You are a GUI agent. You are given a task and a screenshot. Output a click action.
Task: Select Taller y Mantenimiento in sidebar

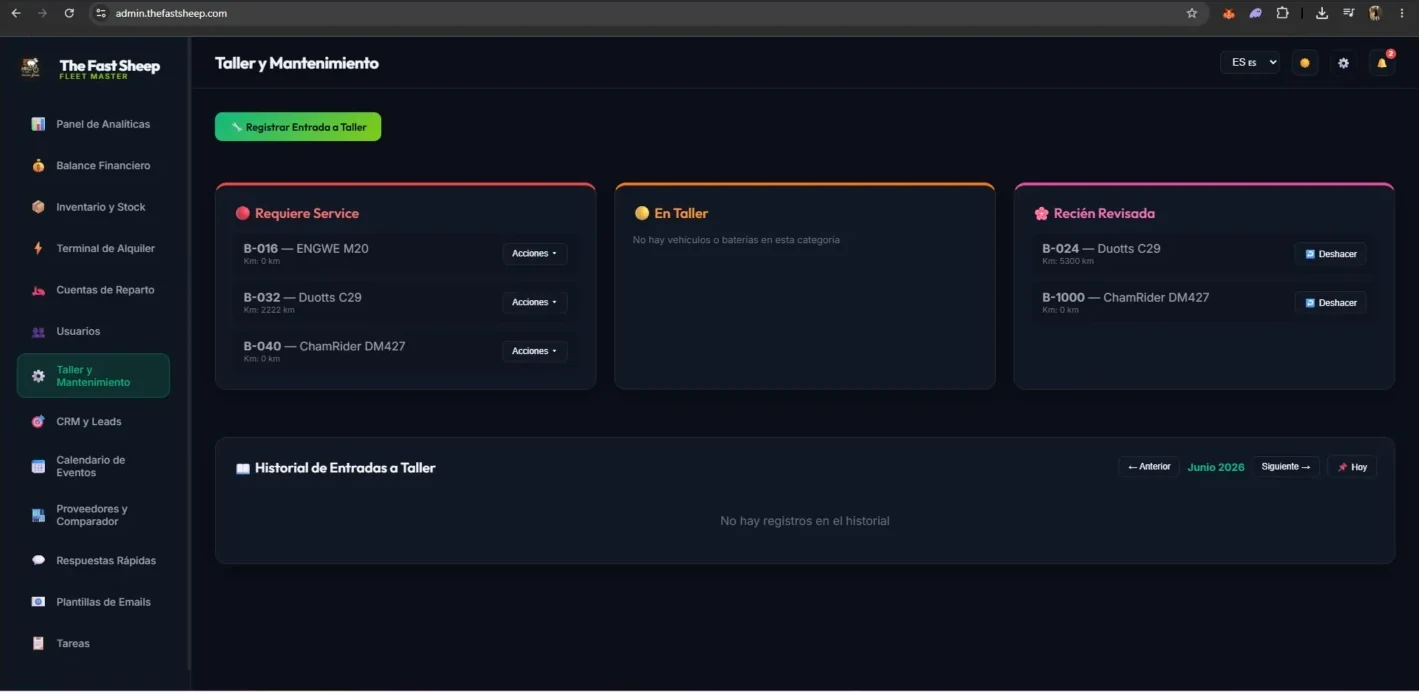pyautogui.click(x=93, y=376)
